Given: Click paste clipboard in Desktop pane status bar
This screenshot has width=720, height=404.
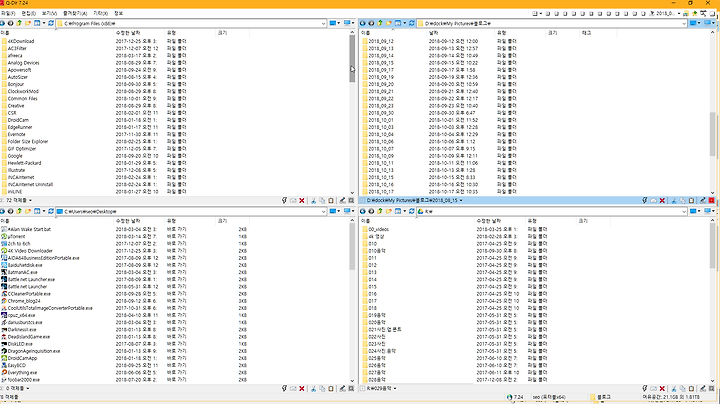Looking at the screenshot, I should pos(331,388).
